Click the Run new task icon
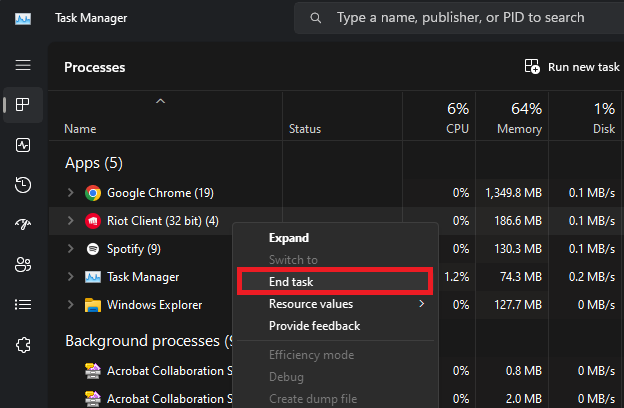Viewport: 624px width, 408px height. point(532,66)
